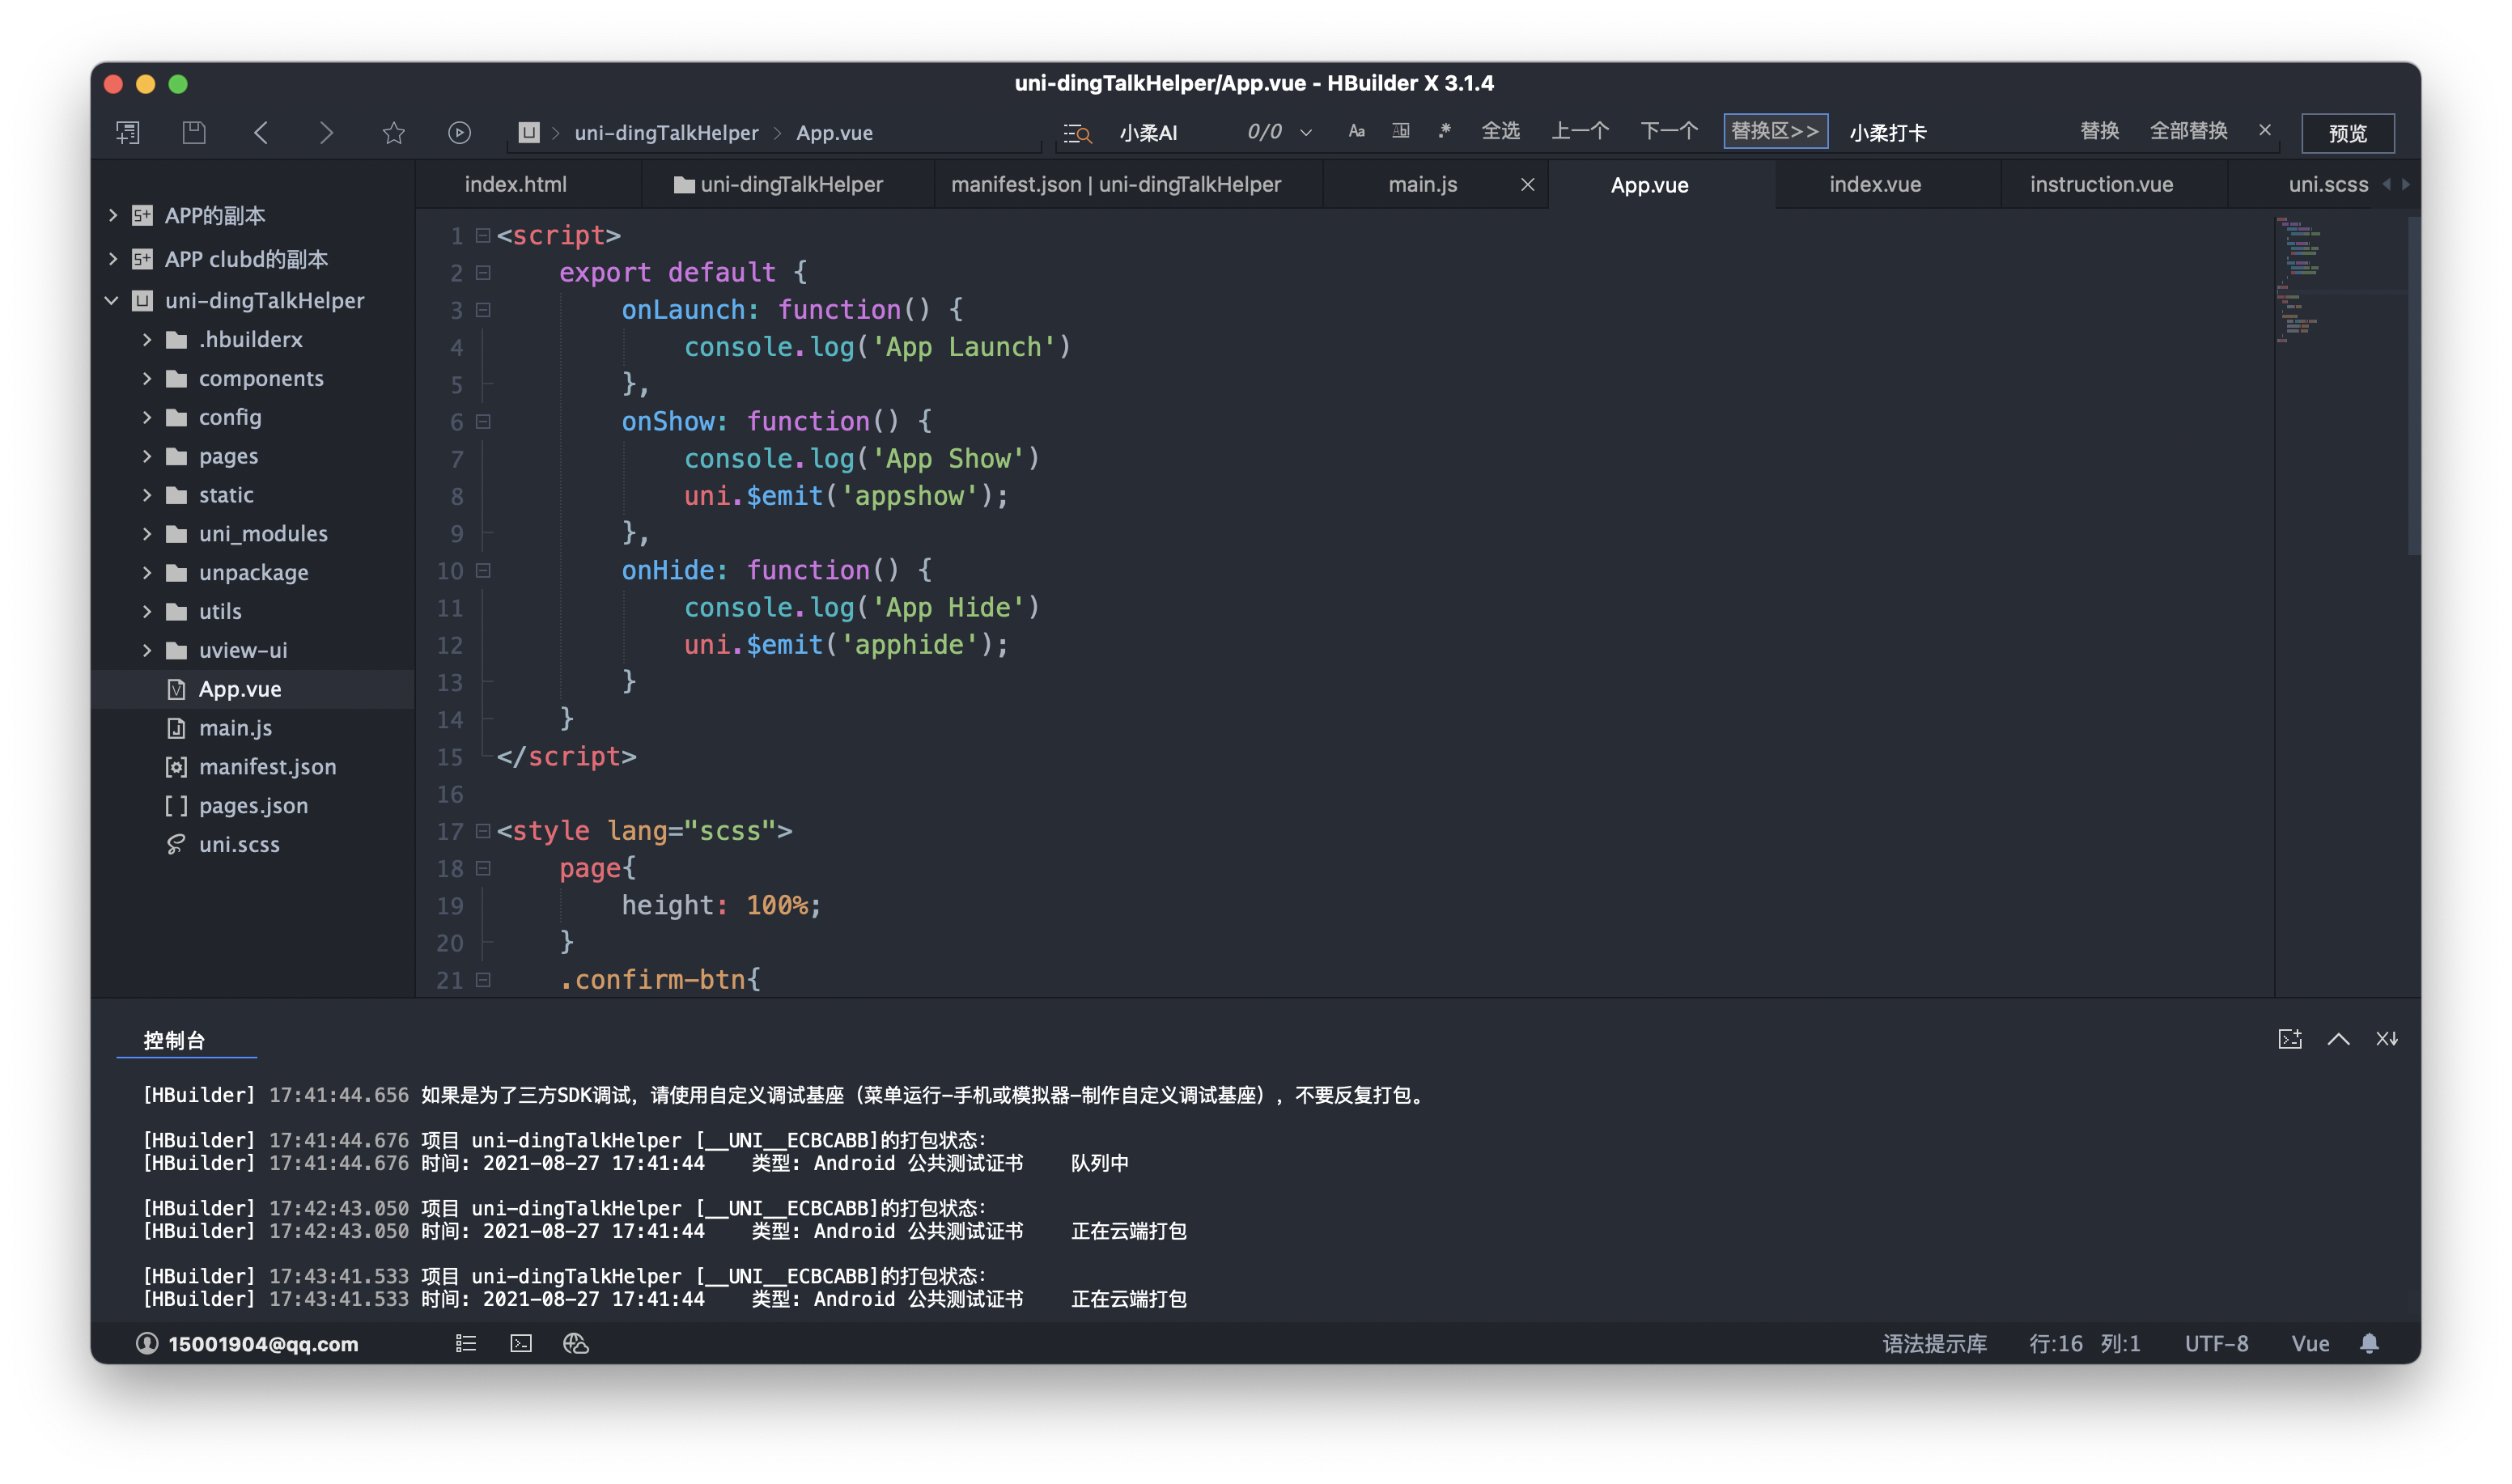Fold the onShow function at line 6
Image resolution: width=2512 pixels, height=1484 pixels.
point(483,422)
